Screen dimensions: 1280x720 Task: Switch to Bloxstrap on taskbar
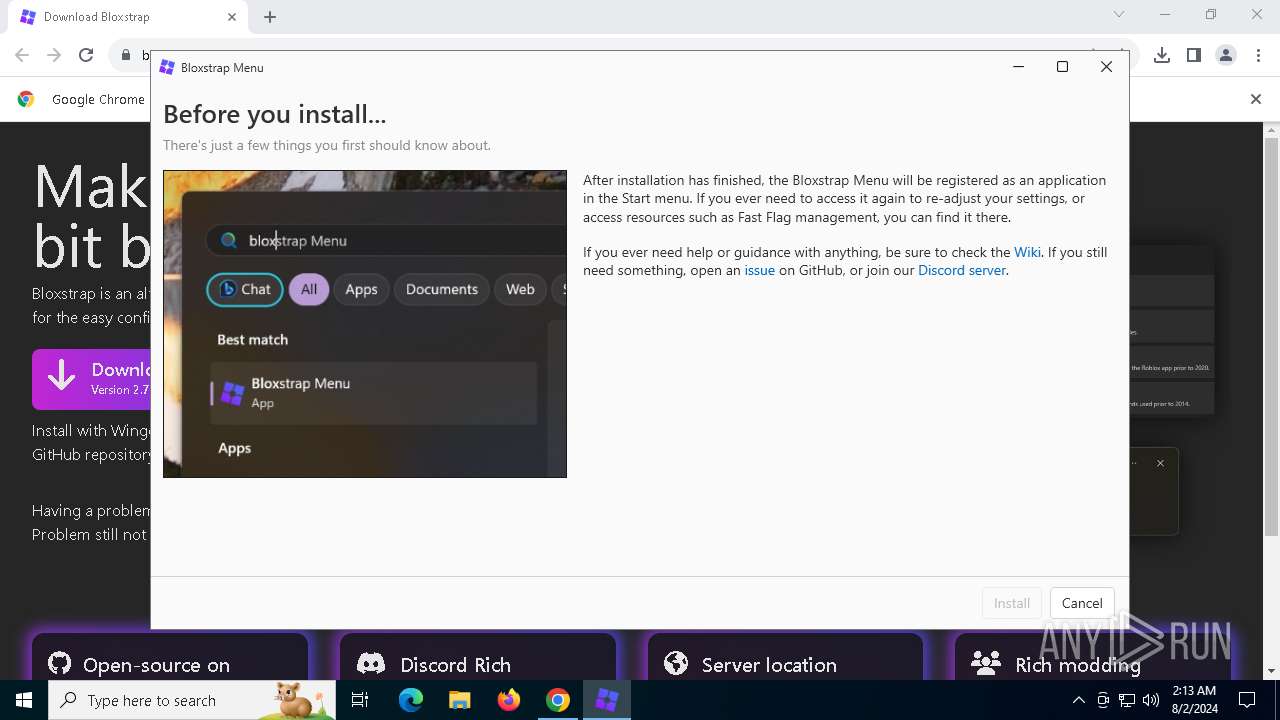click(x=606, y=700)
